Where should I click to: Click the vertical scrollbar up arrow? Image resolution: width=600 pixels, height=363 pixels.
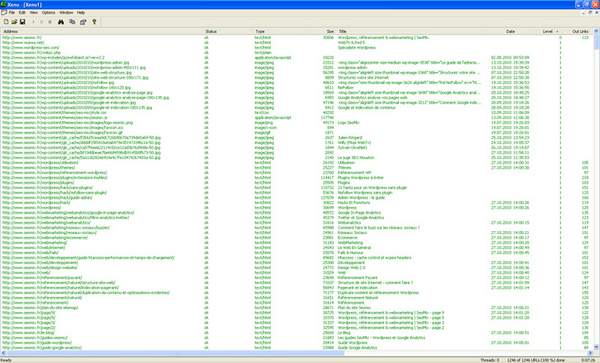(597, 31)
